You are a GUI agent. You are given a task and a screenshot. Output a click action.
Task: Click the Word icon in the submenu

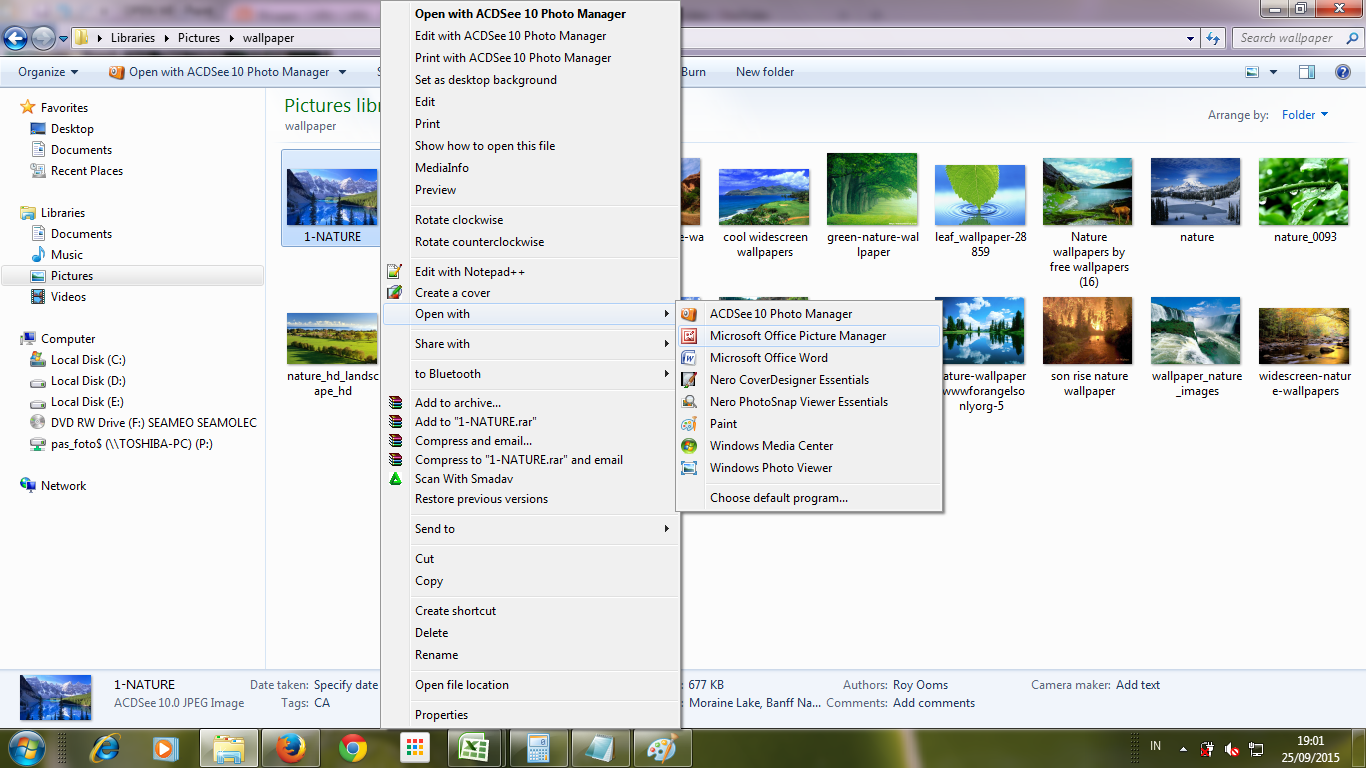click(689, 358)
